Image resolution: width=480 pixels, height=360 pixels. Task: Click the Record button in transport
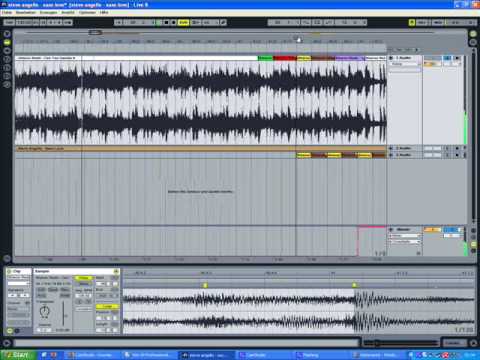(174, 22)
